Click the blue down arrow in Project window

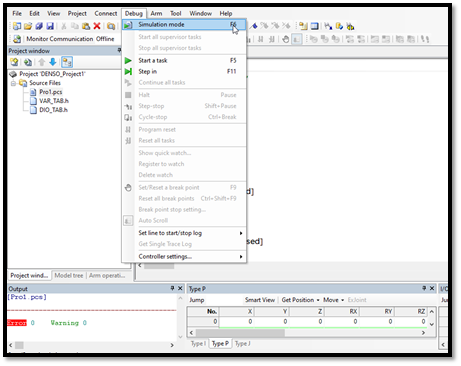[53, 62]
